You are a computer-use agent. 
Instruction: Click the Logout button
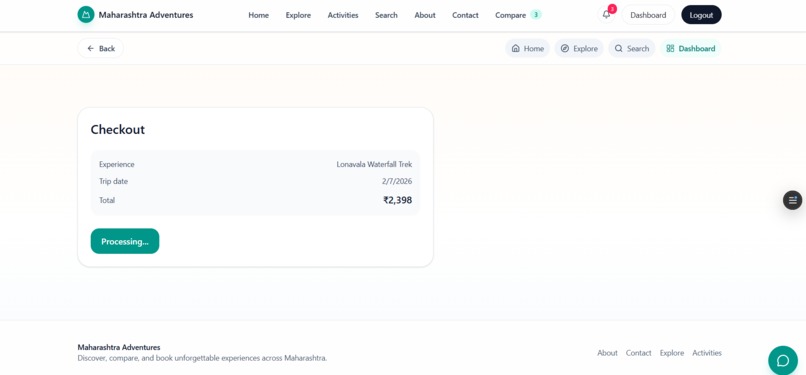pyautogui.click(x=701, y=15)
